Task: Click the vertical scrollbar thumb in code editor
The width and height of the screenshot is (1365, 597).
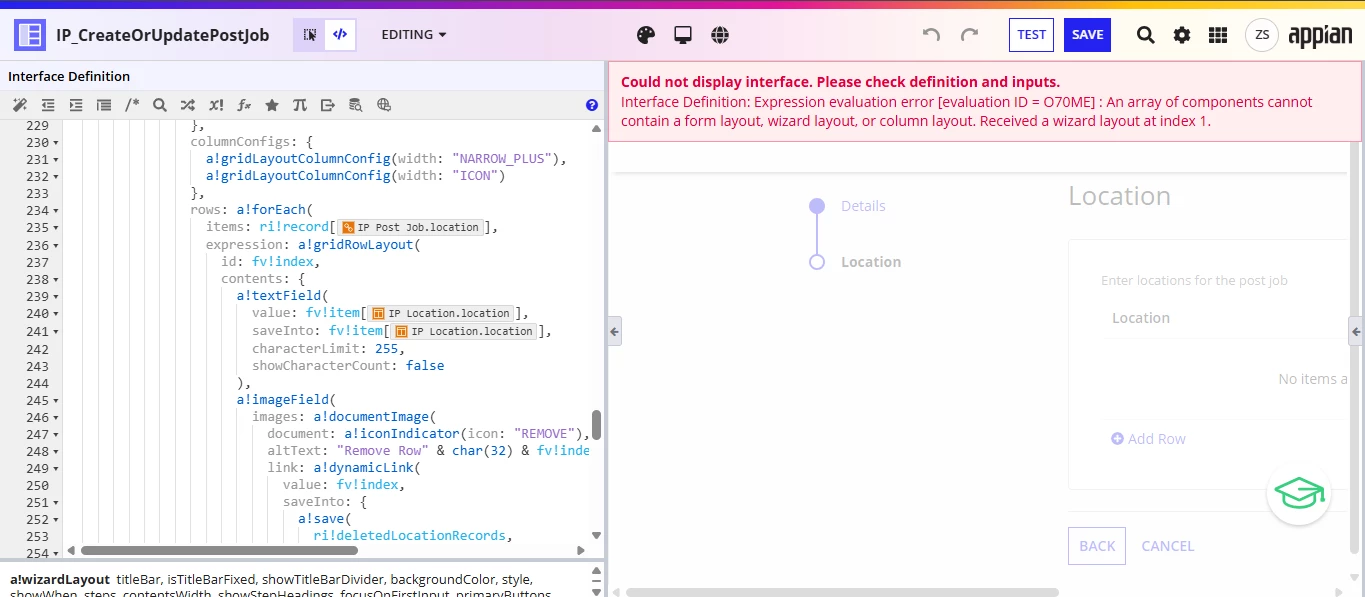Action: [x=597, y=425]
